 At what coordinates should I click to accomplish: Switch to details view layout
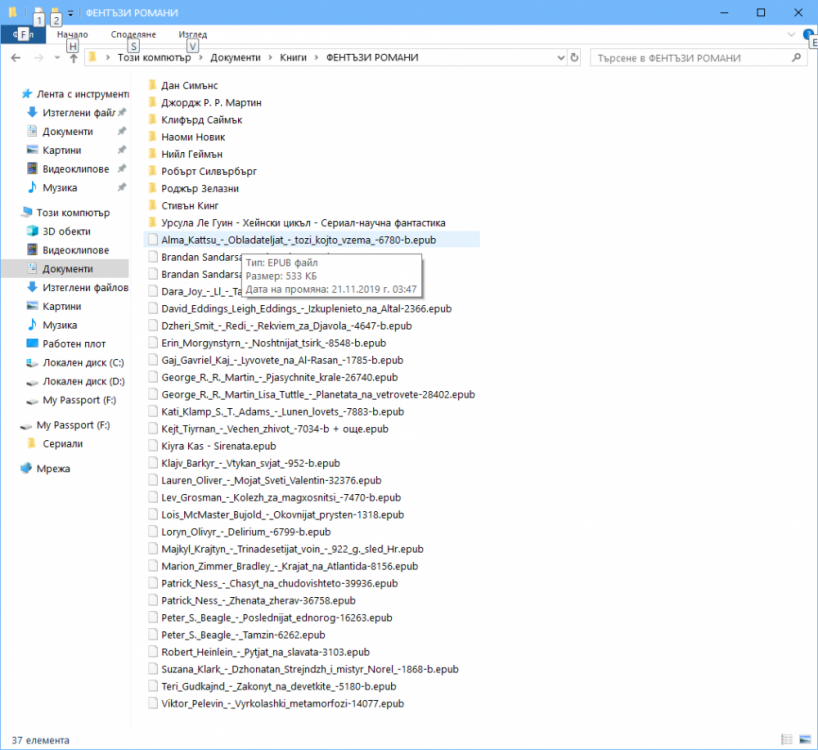tap(786, 740)
